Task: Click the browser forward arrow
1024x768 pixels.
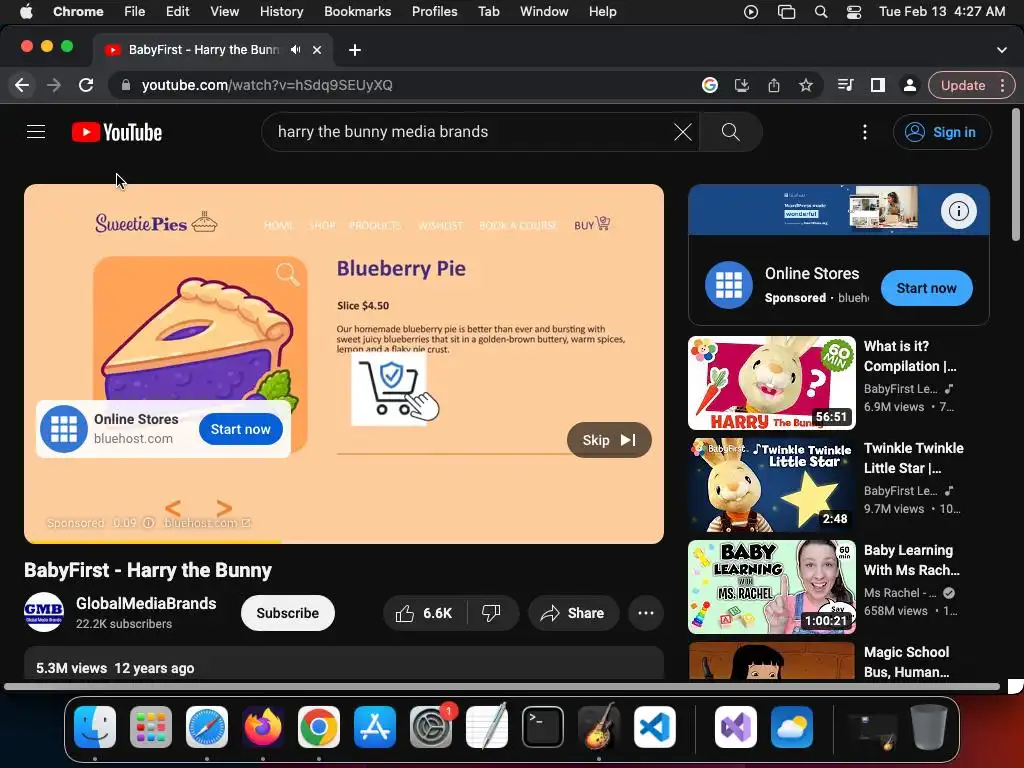Action: click(54, 85)
